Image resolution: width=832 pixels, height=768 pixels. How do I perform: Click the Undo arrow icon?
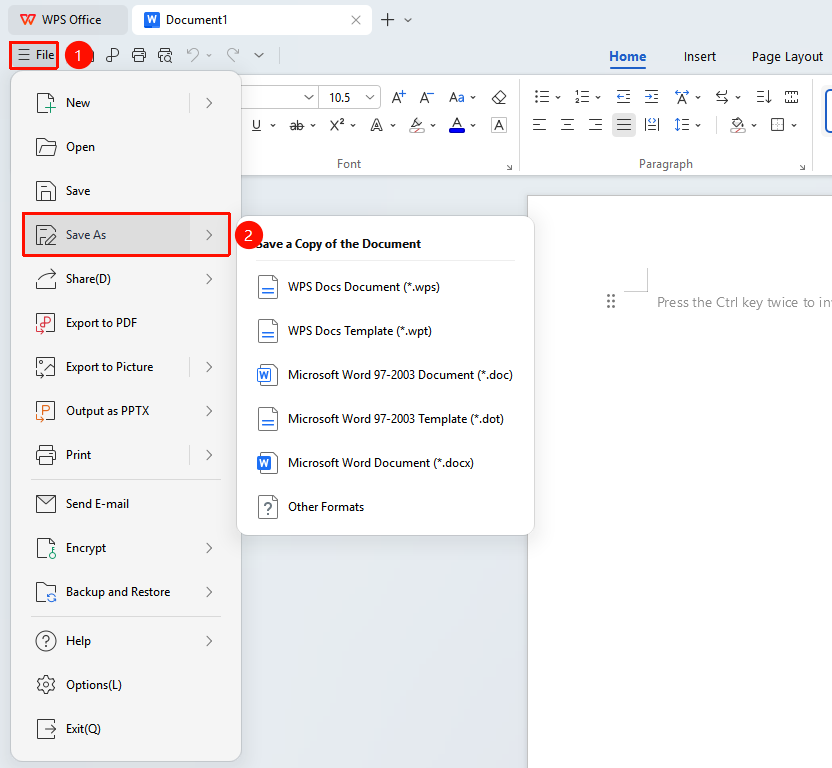(193, 55)
